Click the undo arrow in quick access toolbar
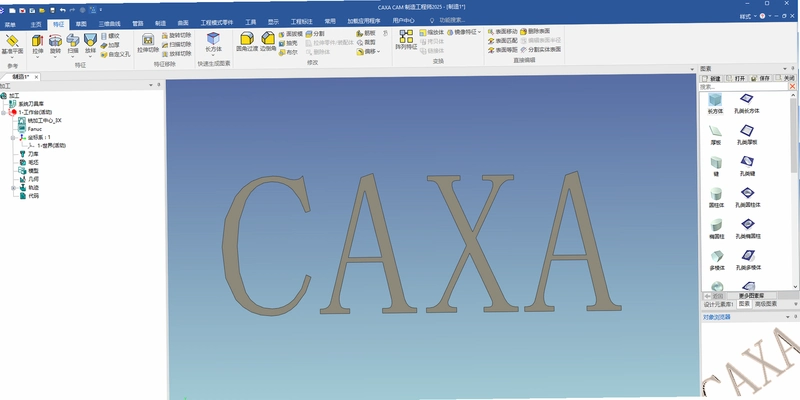Image resolution: width=800 pixels, height=400 pixels. tap(62, 10)
